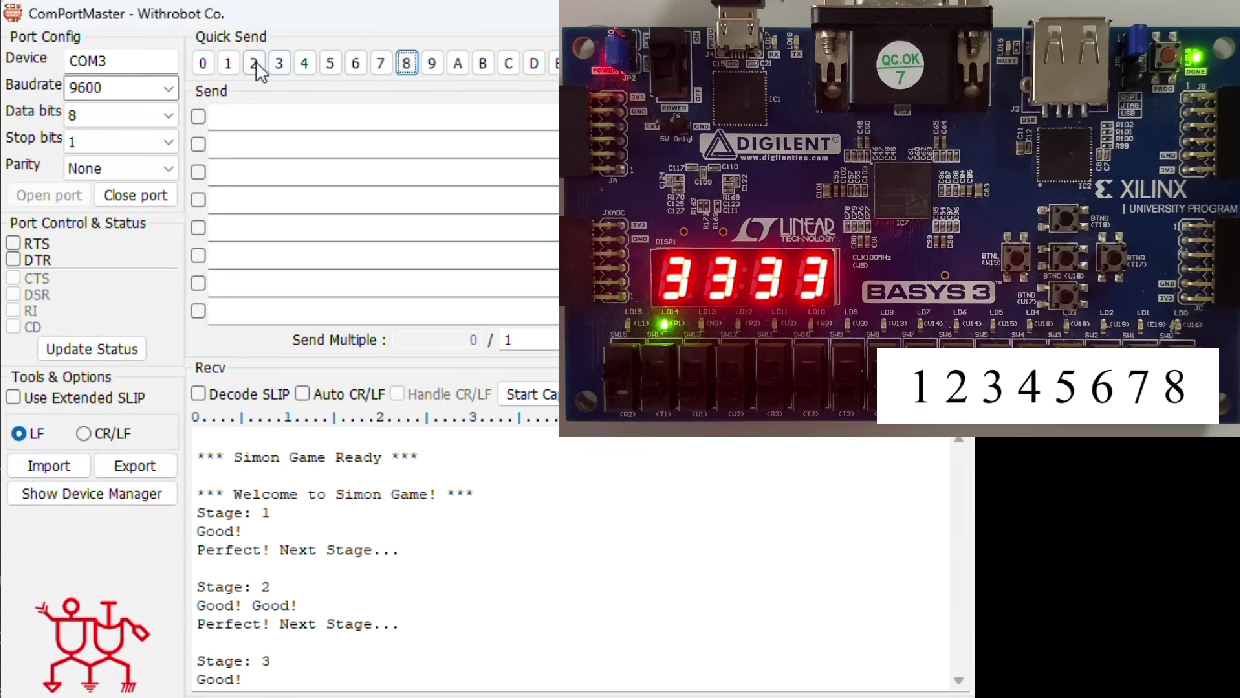Send quick character 8
The width and height of the screenshot is (1240, 698).
406,63
